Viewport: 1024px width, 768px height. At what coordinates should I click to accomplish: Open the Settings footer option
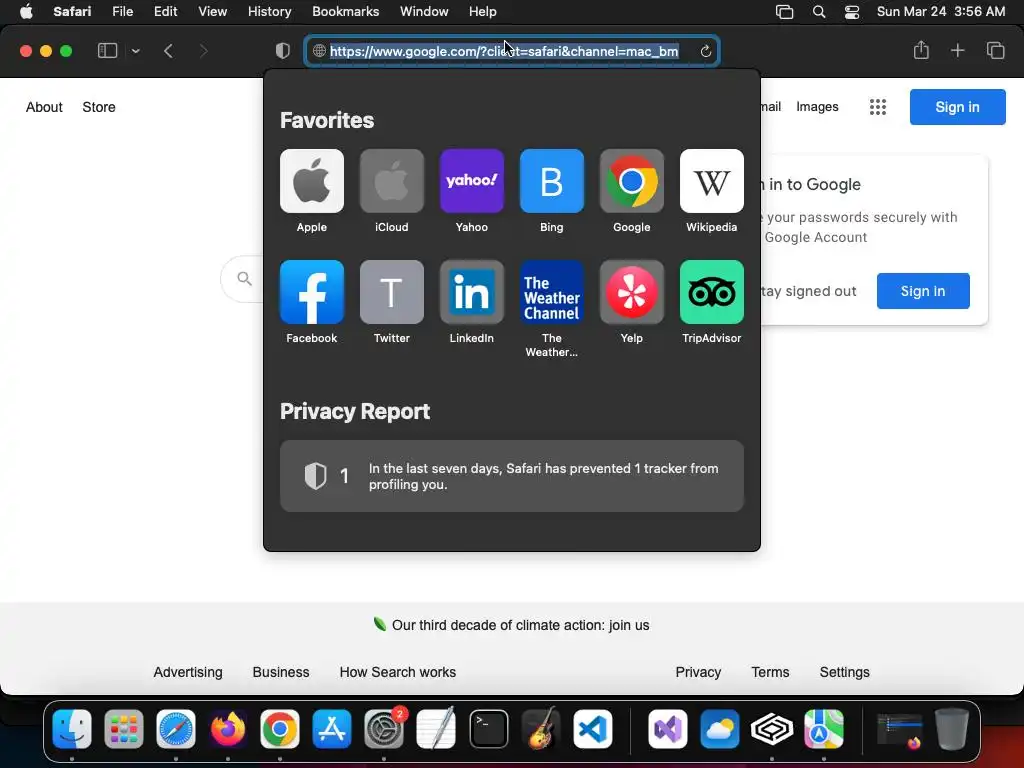pos(844,672)
